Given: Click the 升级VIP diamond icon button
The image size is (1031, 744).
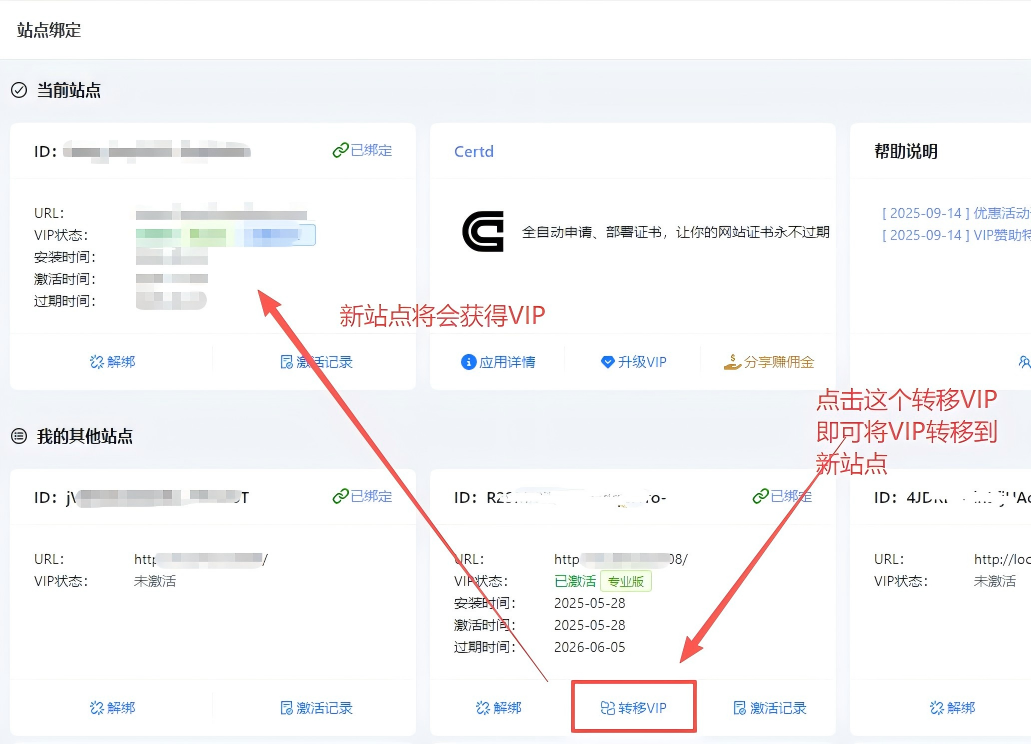Looking at the screenshot, I should 608,362.
